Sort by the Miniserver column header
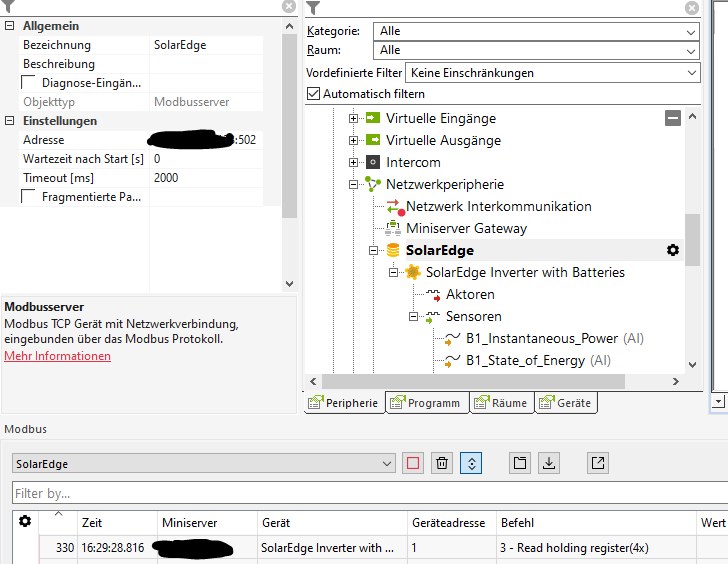 pos(207,523)
